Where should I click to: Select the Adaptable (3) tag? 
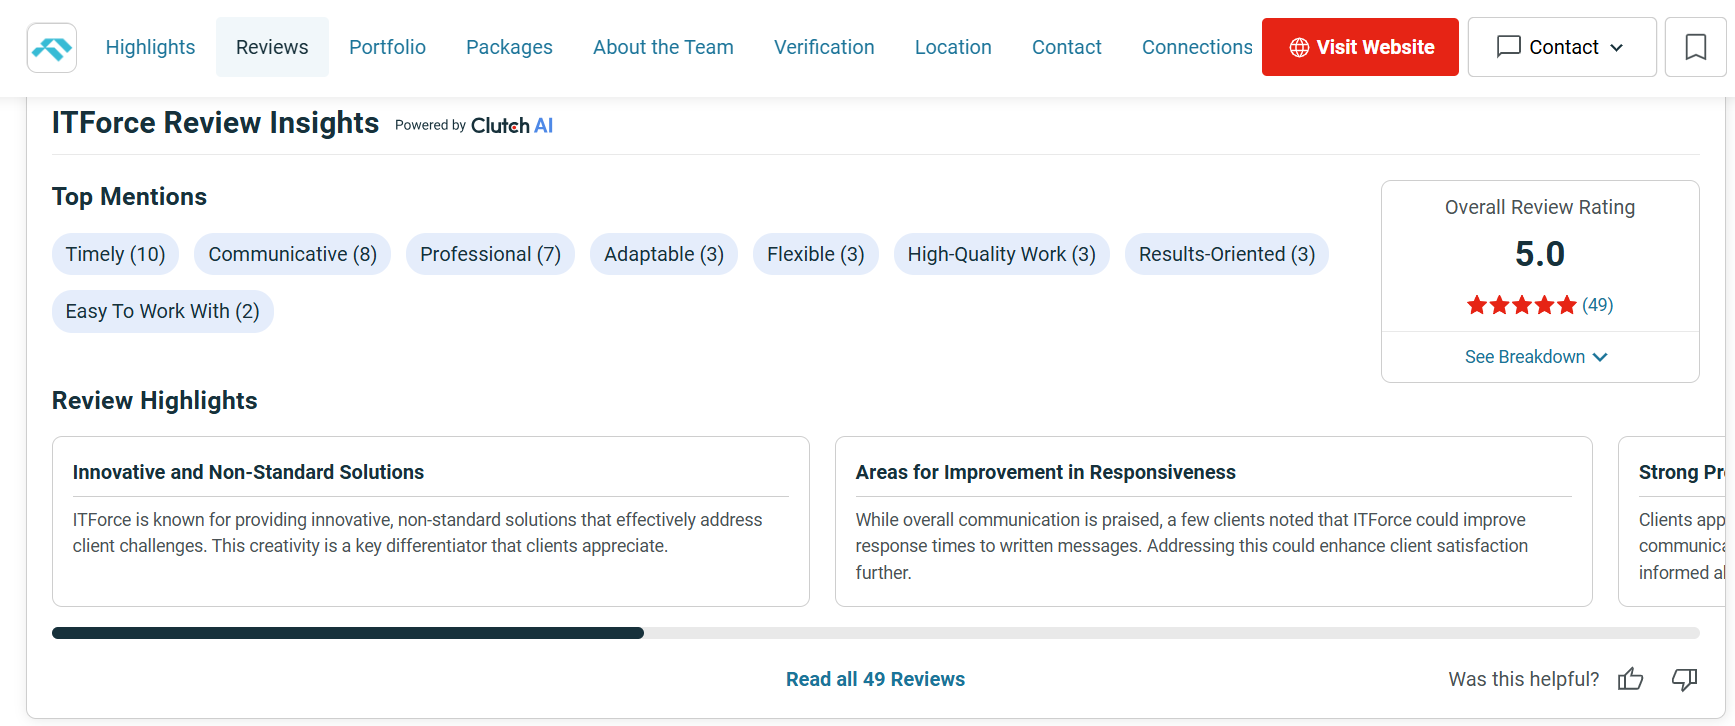click(x=664, y=254)
